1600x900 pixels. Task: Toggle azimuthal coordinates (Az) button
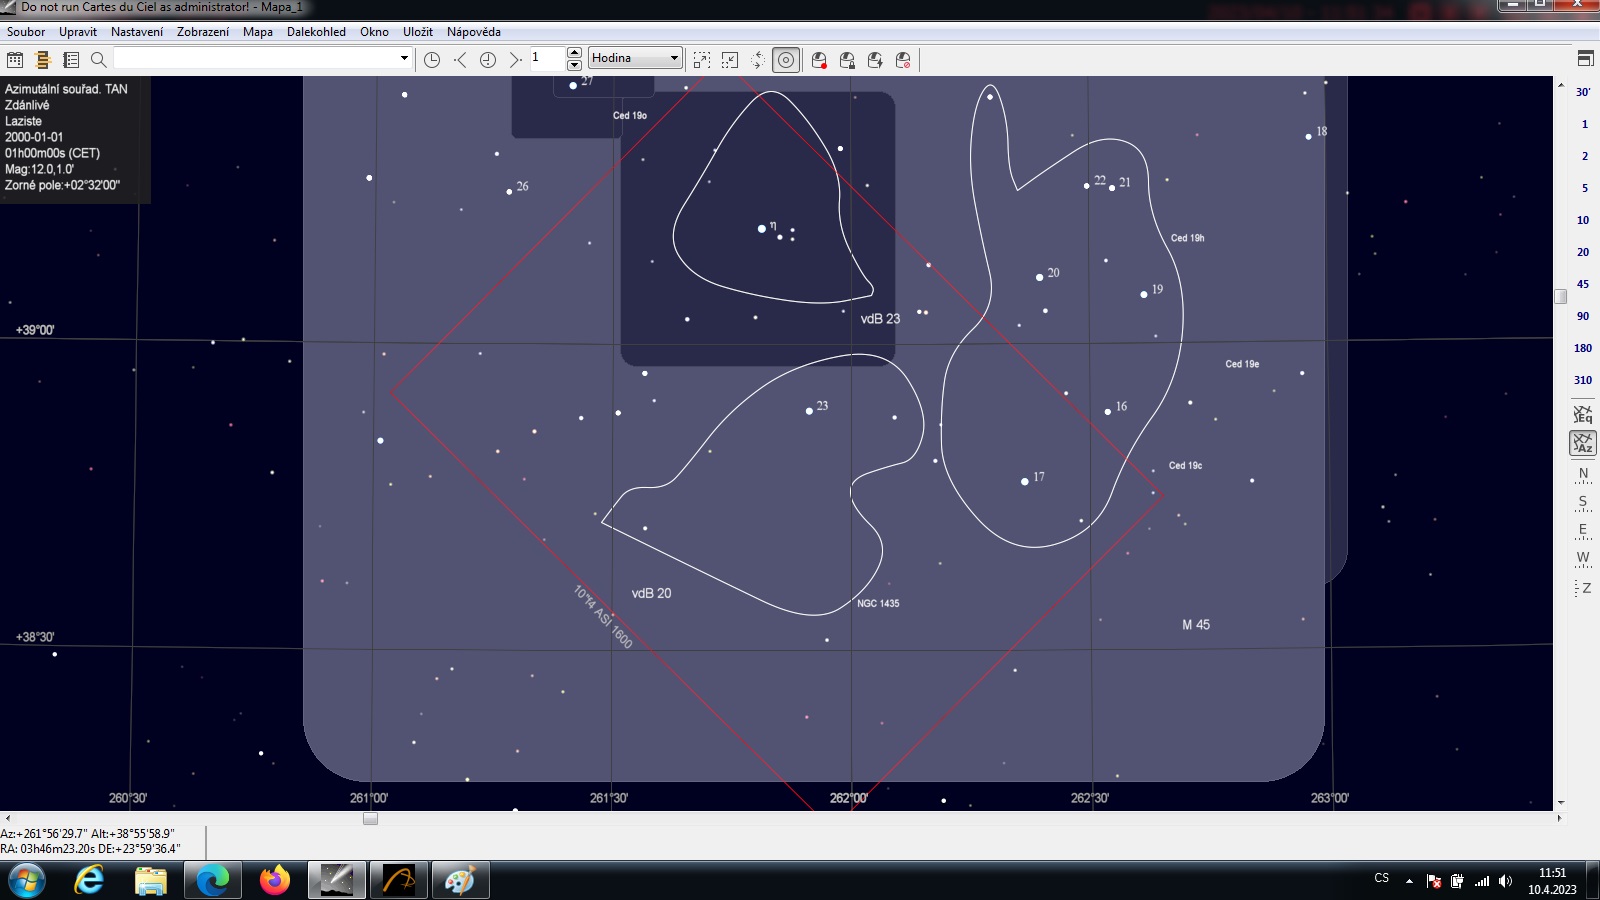tap(1582, 443)
